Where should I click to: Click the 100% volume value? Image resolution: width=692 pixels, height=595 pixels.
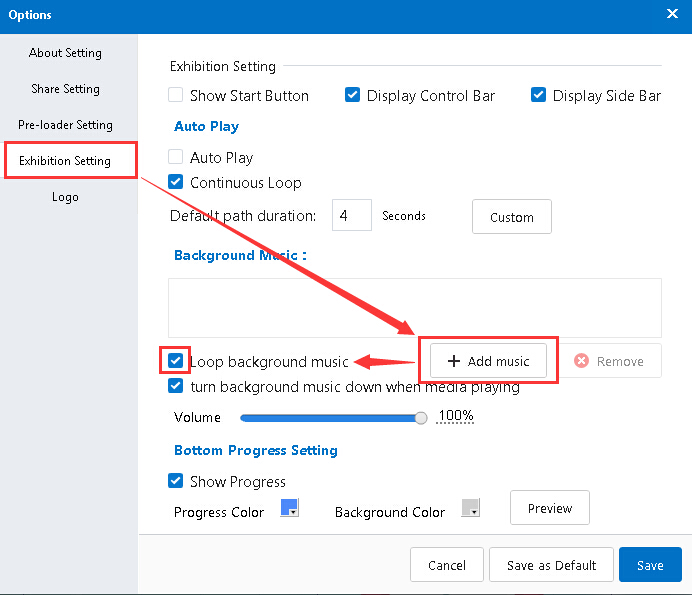pyautogui.click(x=455, y=416)
